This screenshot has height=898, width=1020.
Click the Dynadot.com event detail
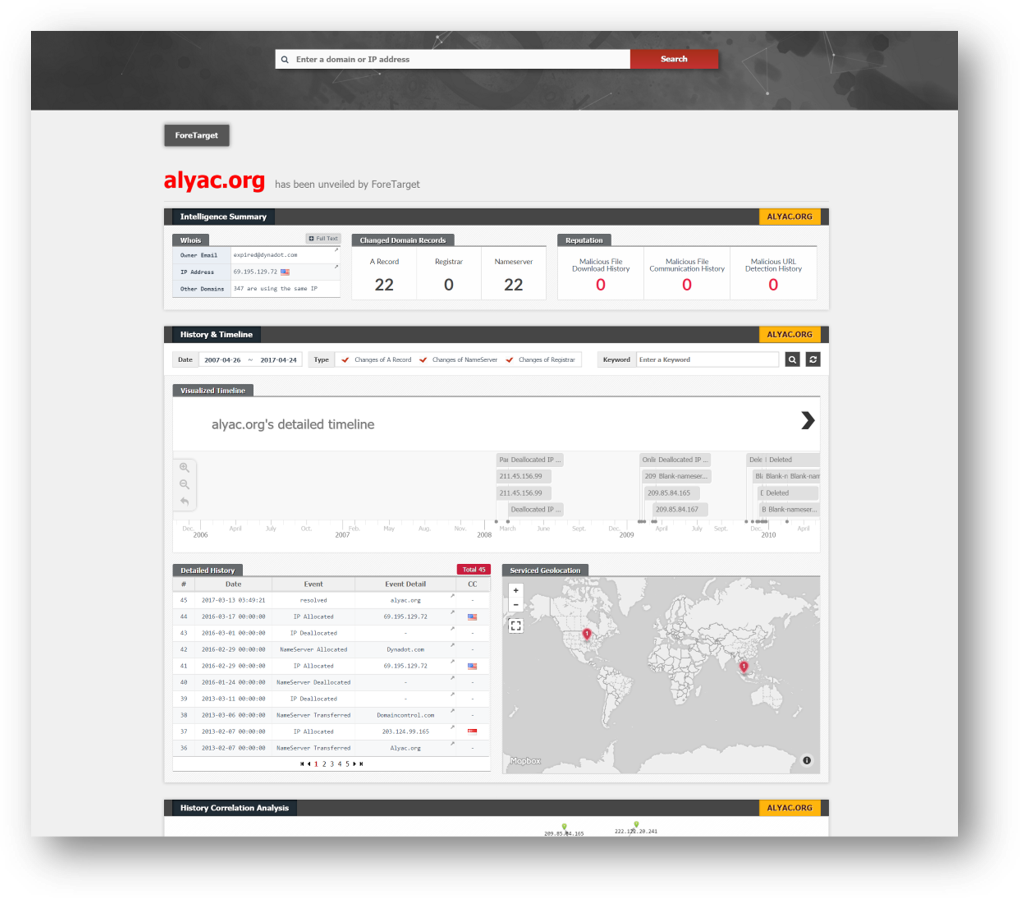click(405, 649)
